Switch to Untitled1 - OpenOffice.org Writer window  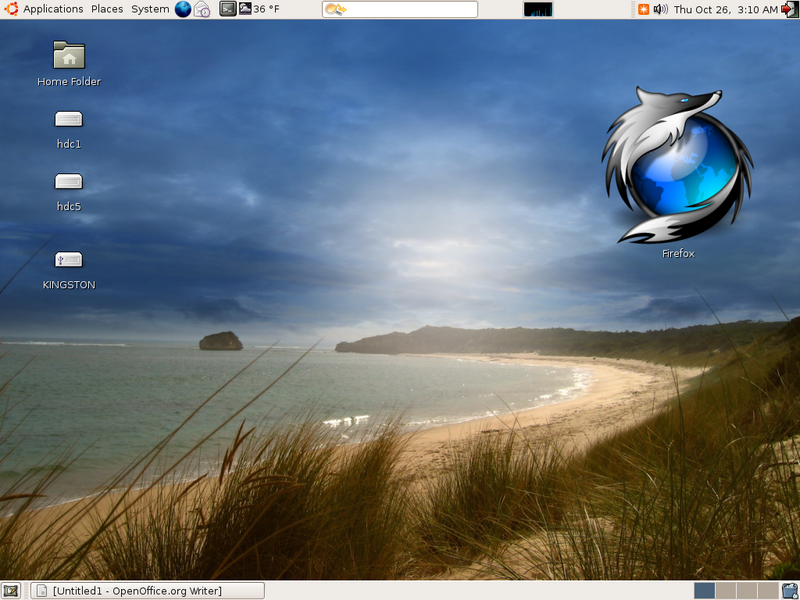tap(148, 591)
